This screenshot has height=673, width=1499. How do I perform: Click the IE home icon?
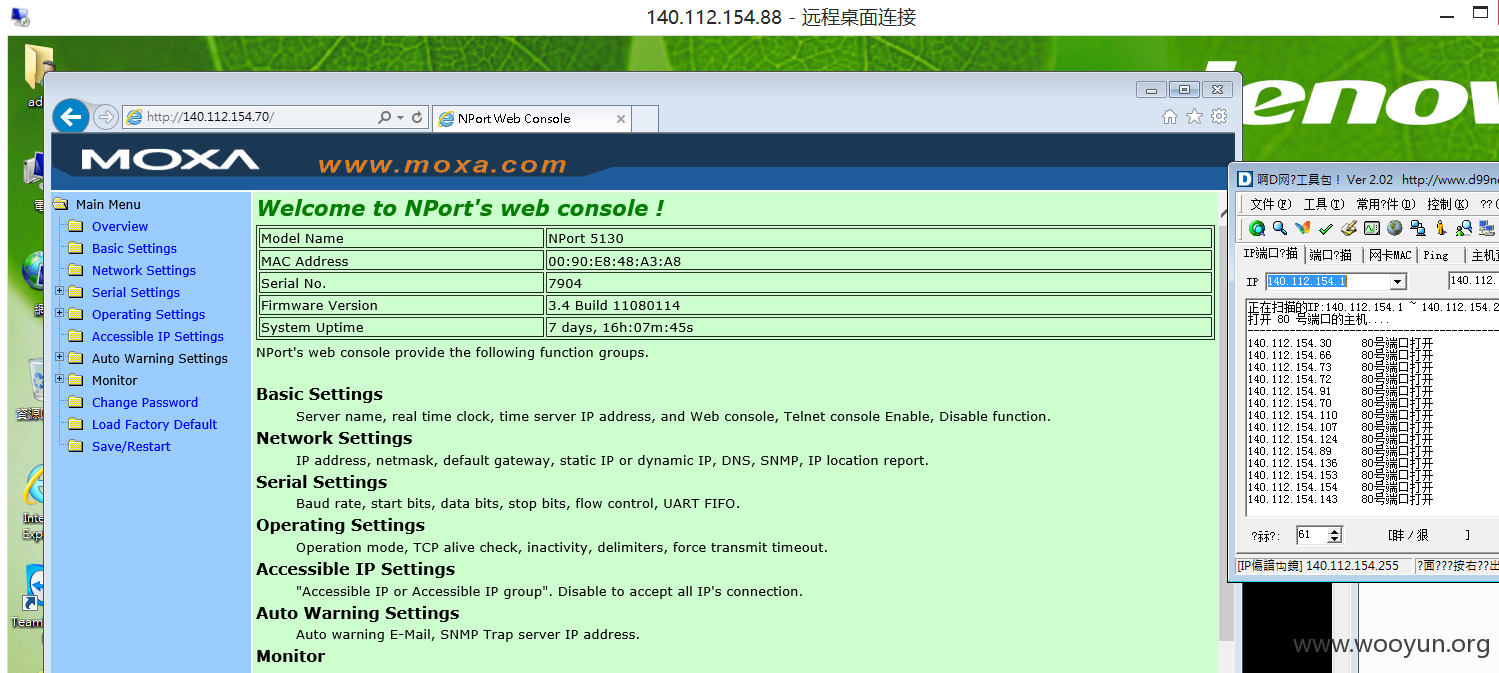click(x=1169, y=117)
